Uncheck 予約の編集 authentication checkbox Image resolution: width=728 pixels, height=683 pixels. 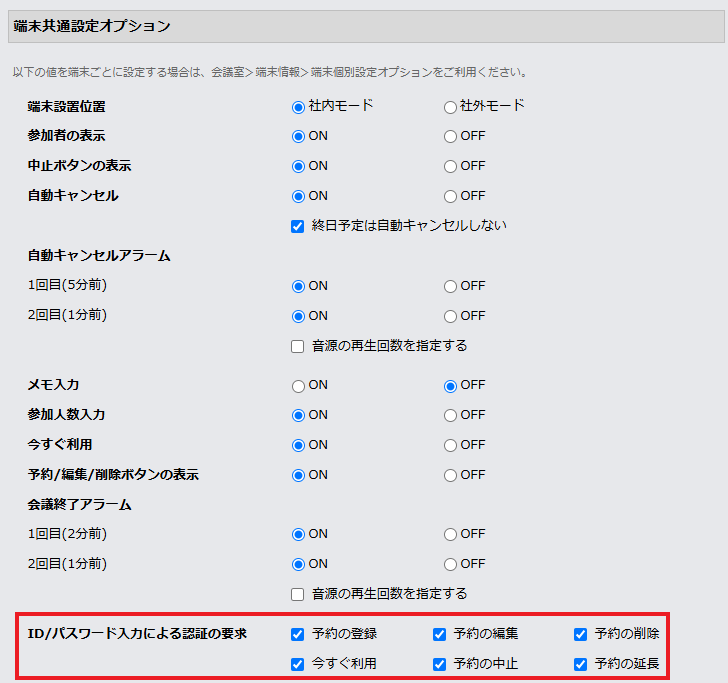click(439, 634)
